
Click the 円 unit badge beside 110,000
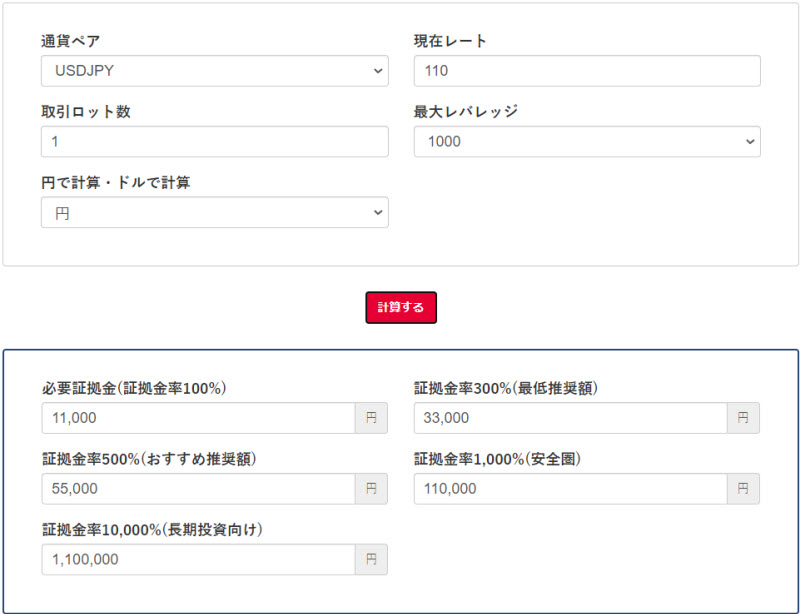point(743,489)
